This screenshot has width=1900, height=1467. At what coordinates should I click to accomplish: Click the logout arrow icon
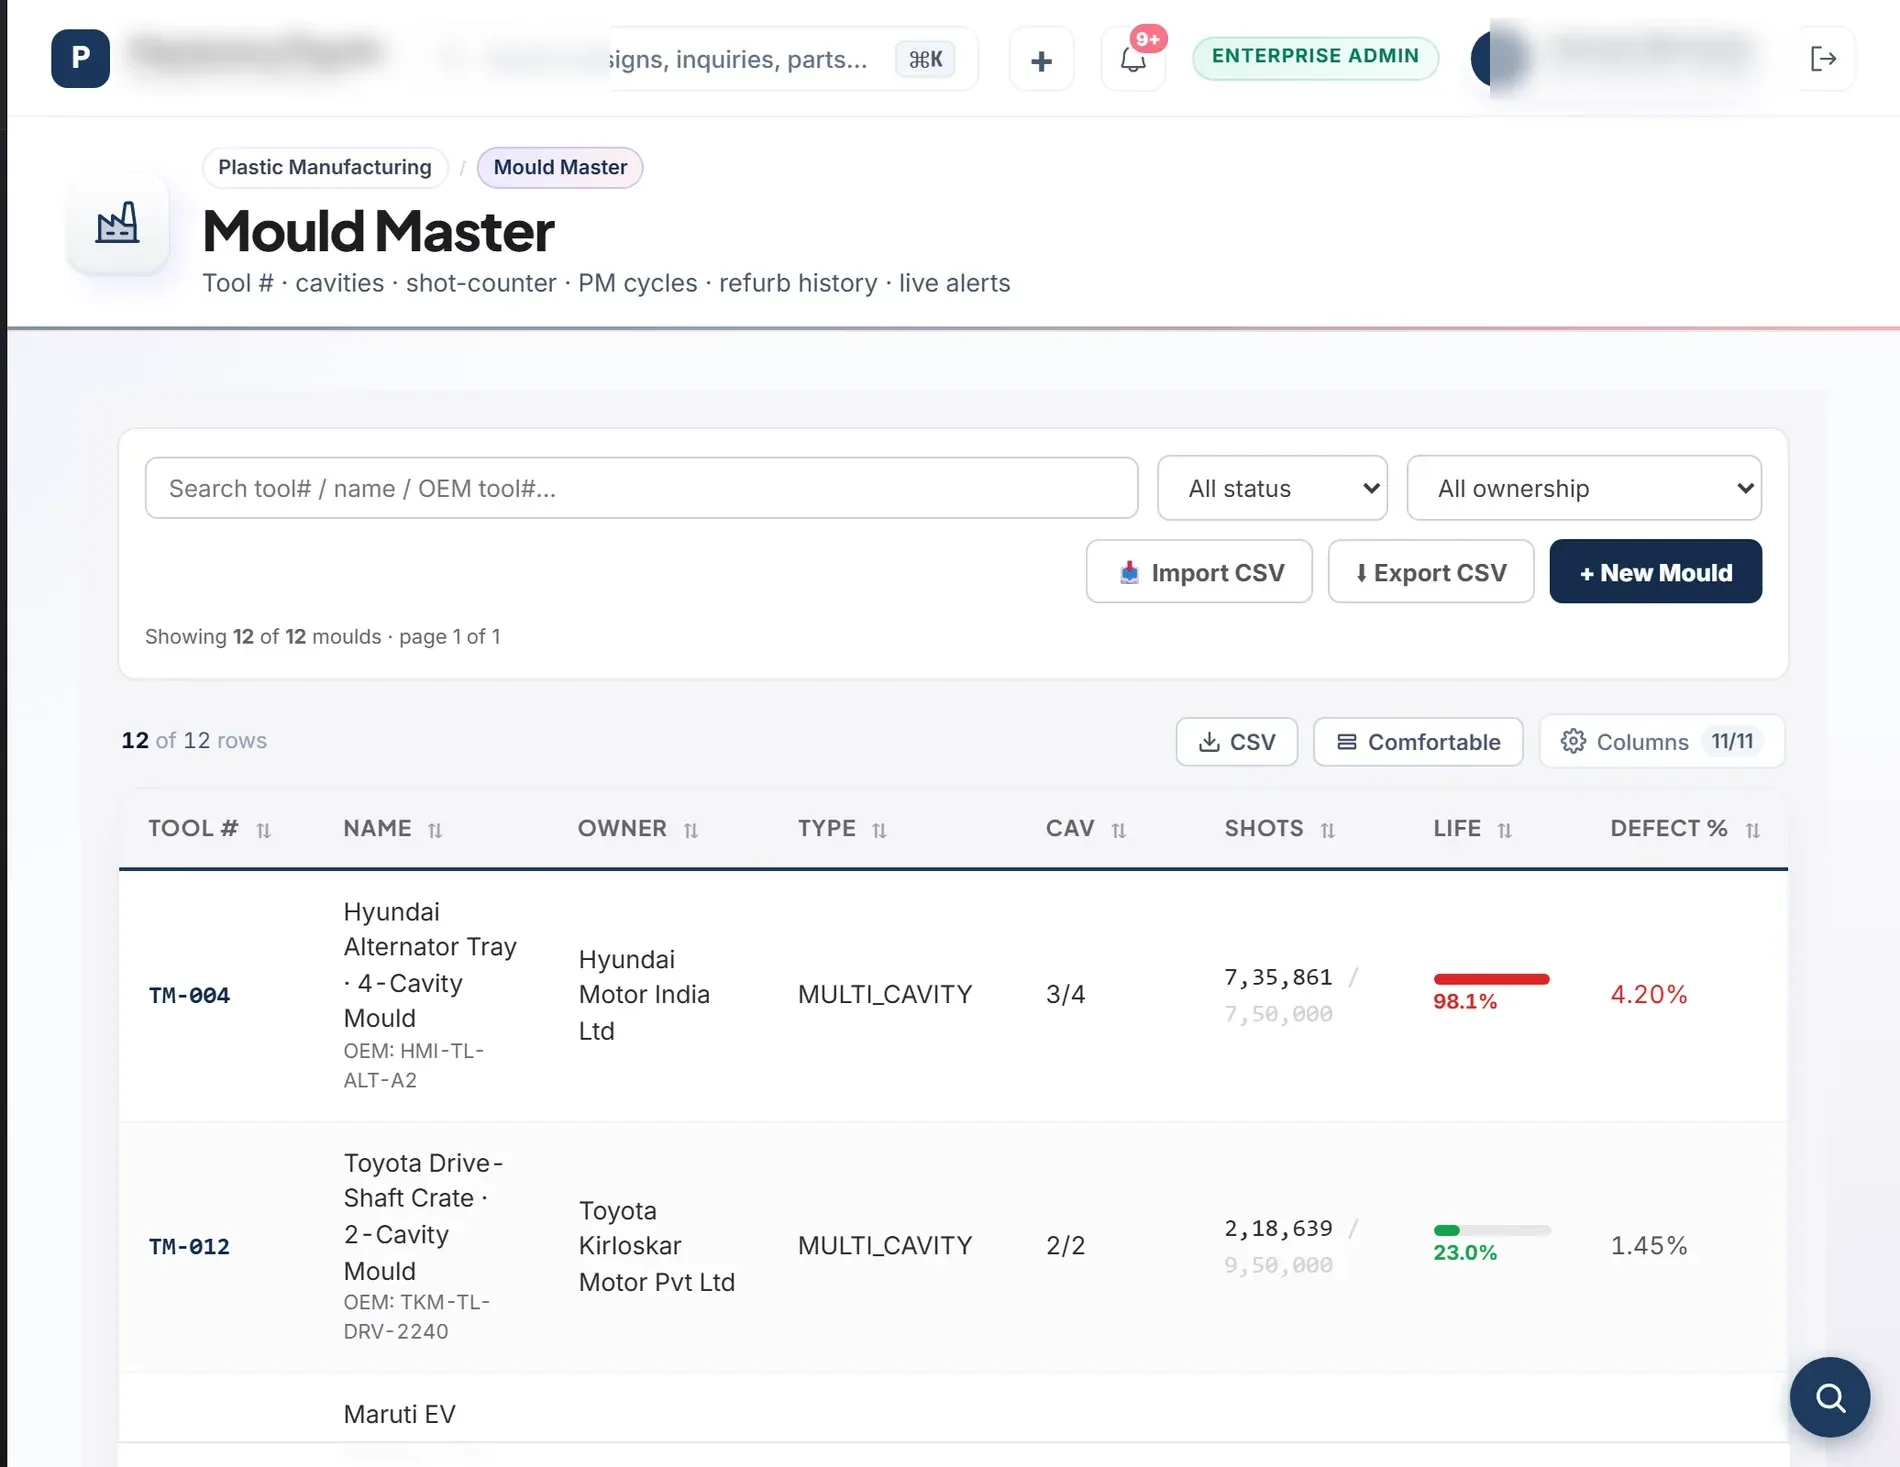tap(1823, 59)
